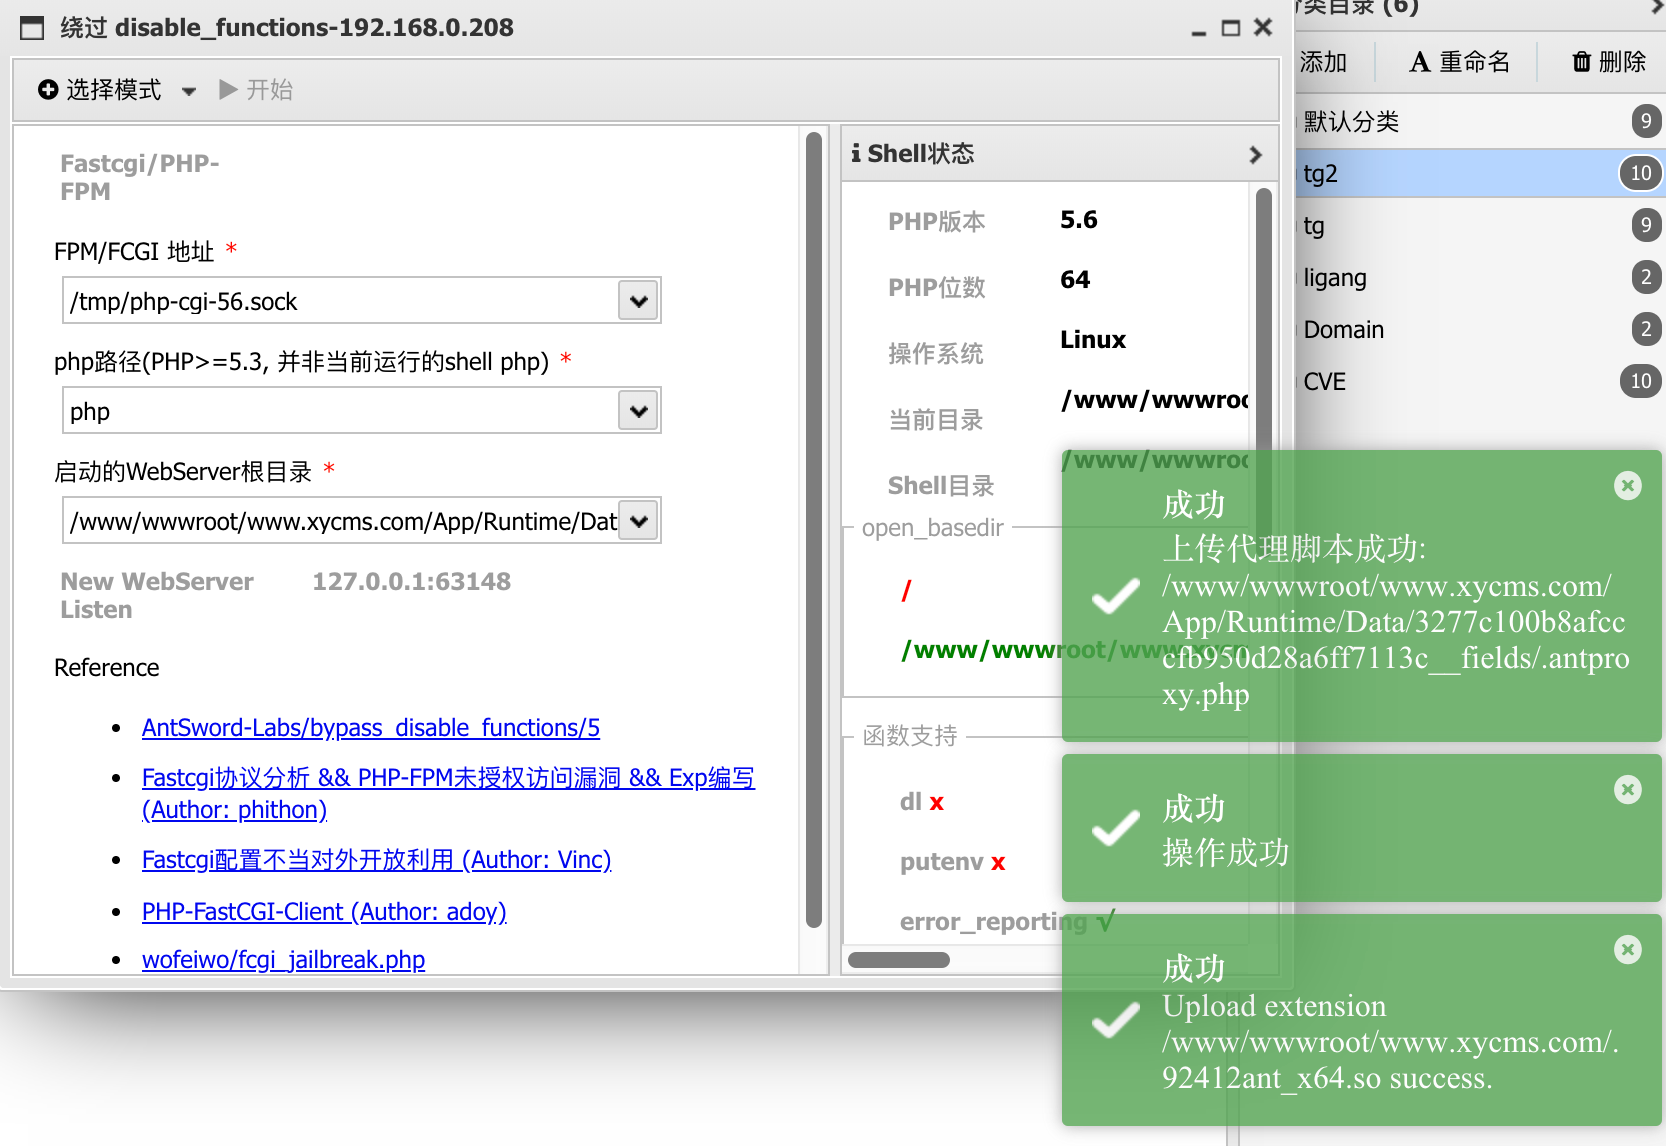Maximize the disable_functions bypass window
The image size is (1666, 1146).
click(x=1231, y=28)
